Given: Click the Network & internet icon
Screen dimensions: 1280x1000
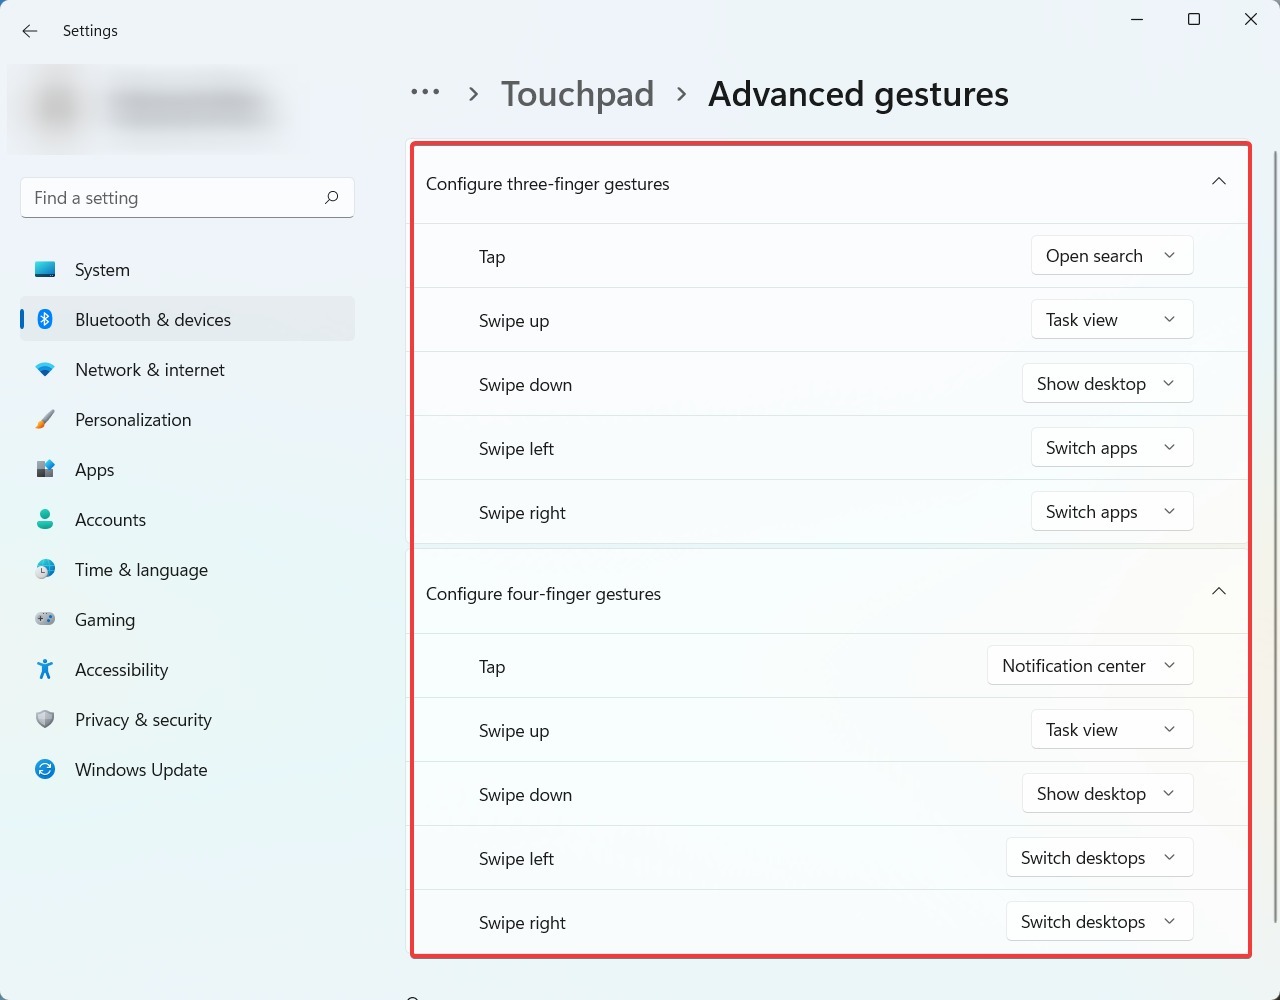Looking at the screenshot, I should pyautogui.click(x=45, y=369).
